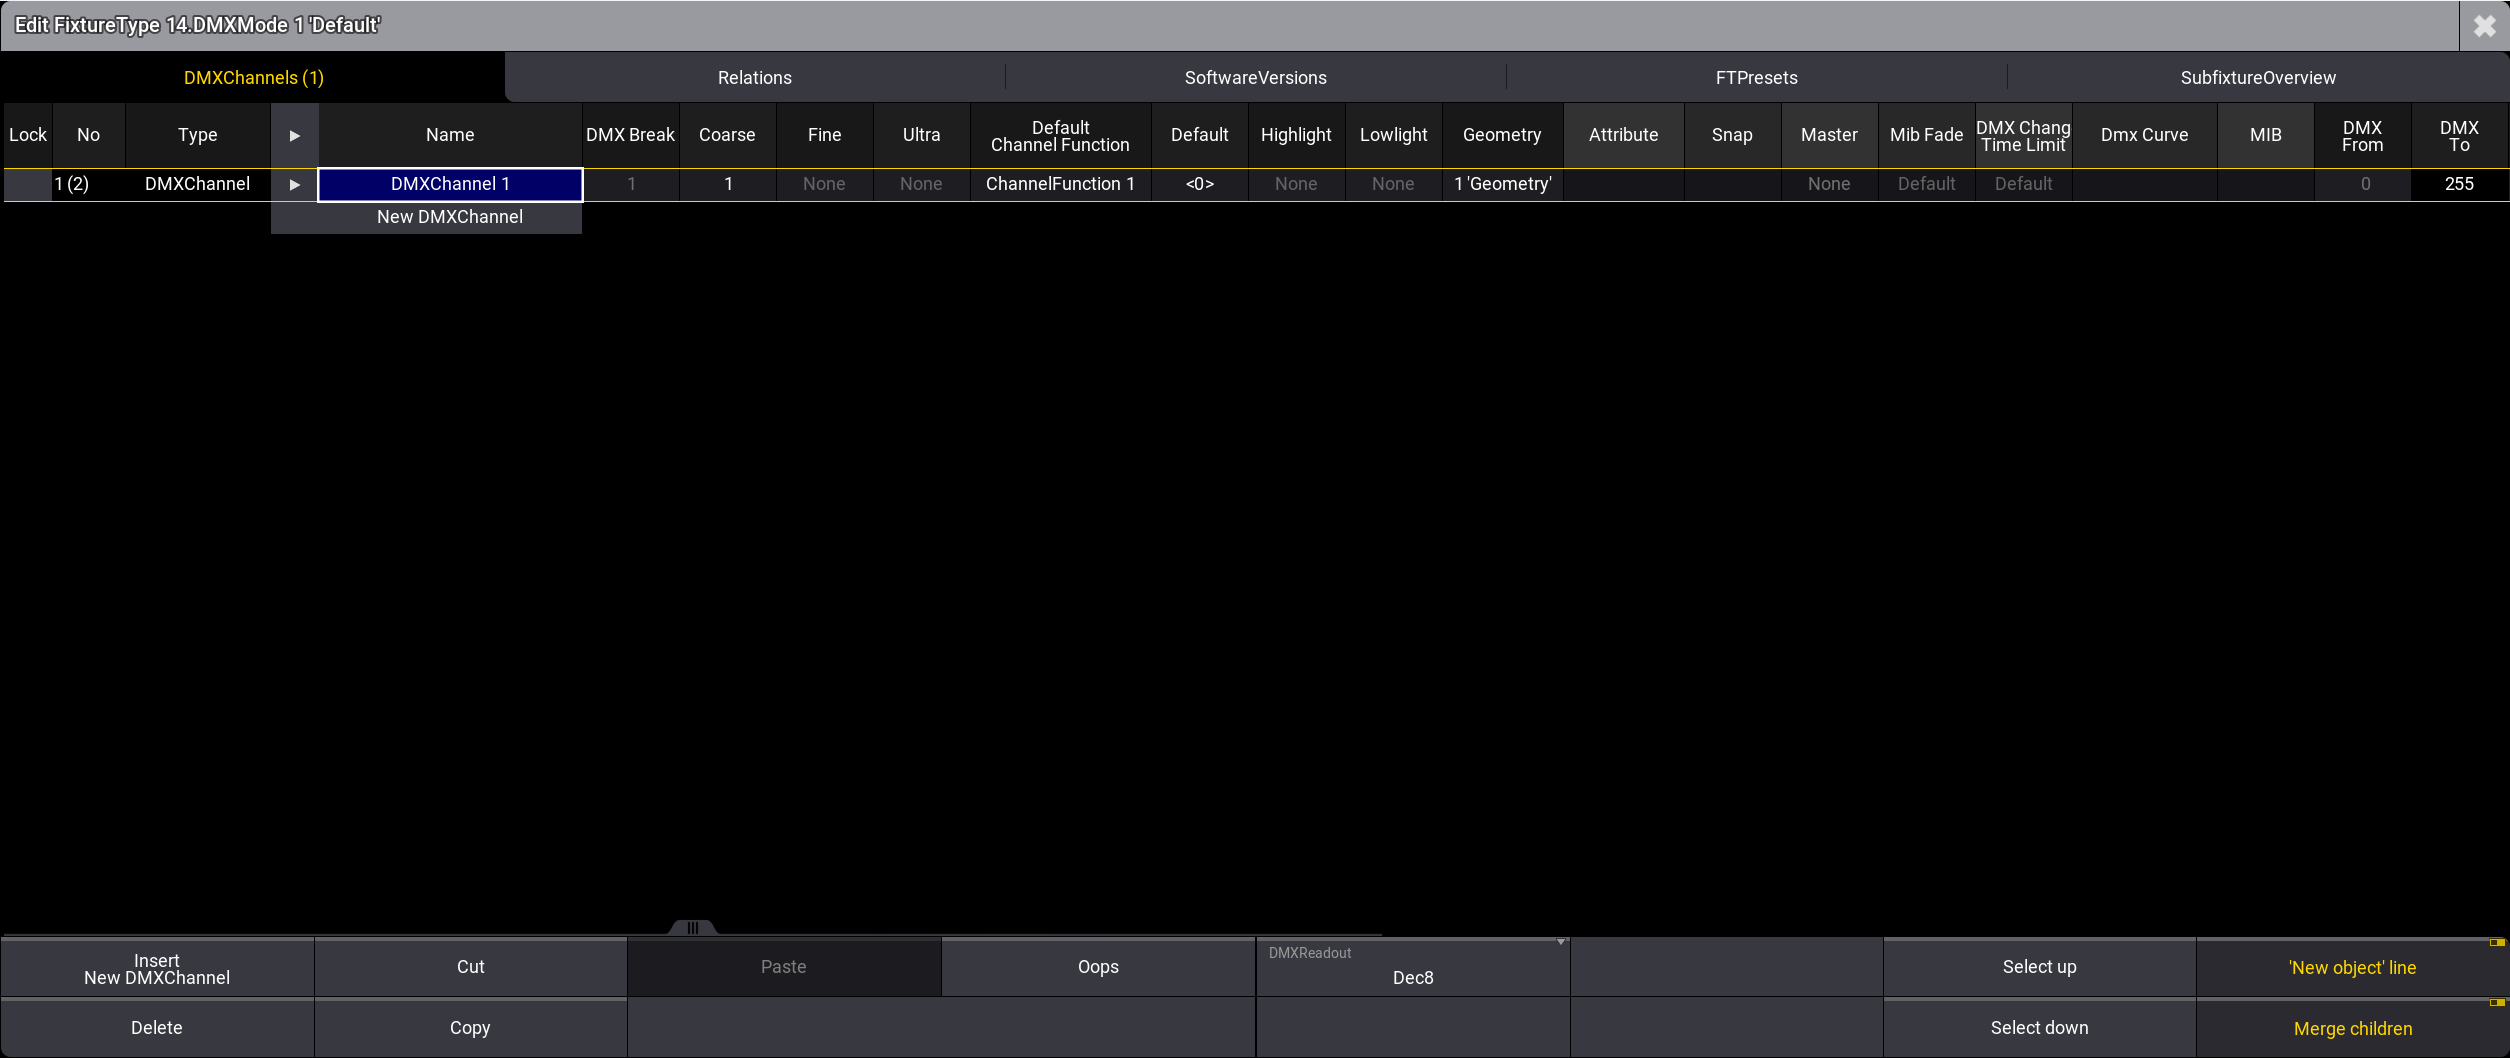This screenshot has height=1058, width=2510.
Task: Expand the DMXChannel 1 row arrow
Action: pyautogui.click(x=294, y=185)
